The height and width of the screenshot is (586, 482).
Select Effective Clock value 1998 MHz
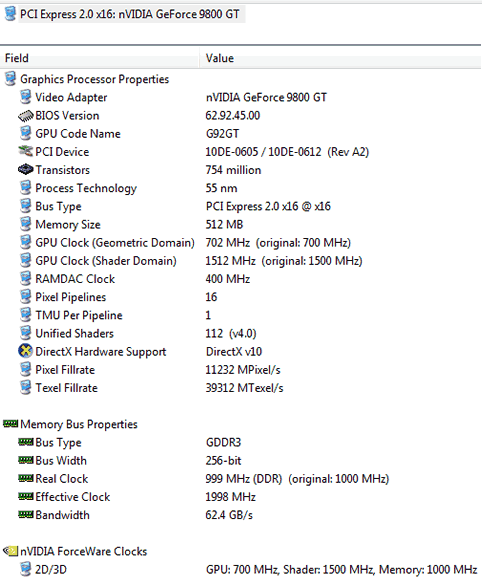(231, 497)
